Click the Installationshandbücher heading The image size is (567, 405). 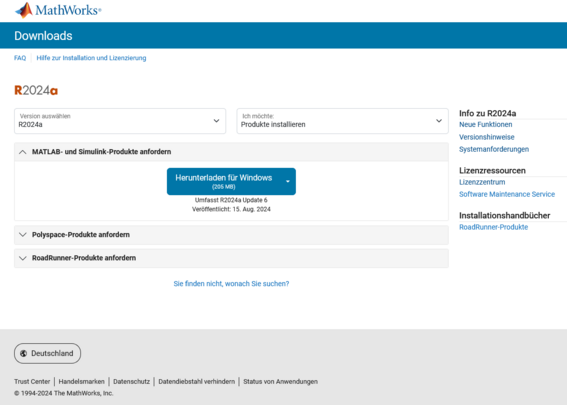pyautogui.click(x=504, y=216)
